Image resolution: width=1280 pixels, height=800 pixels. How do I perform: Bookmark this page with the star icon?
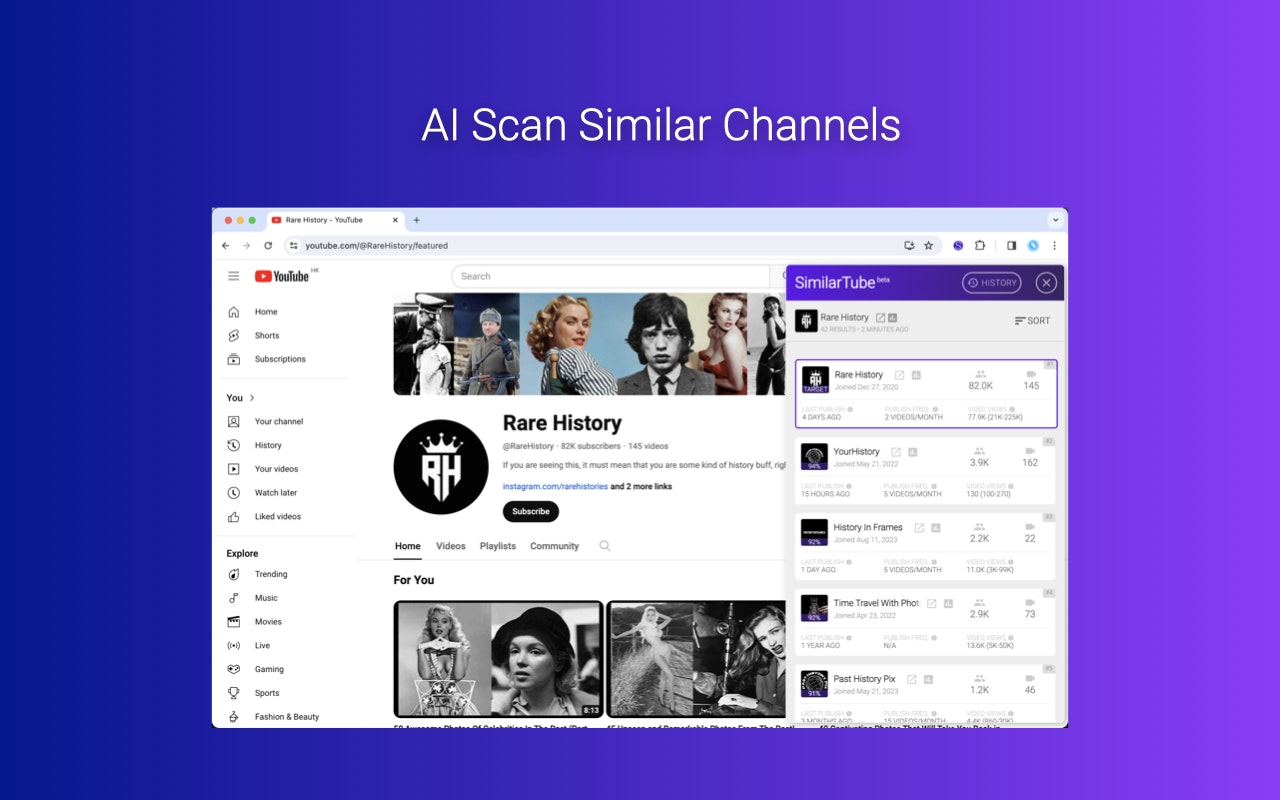coord(928,245)
